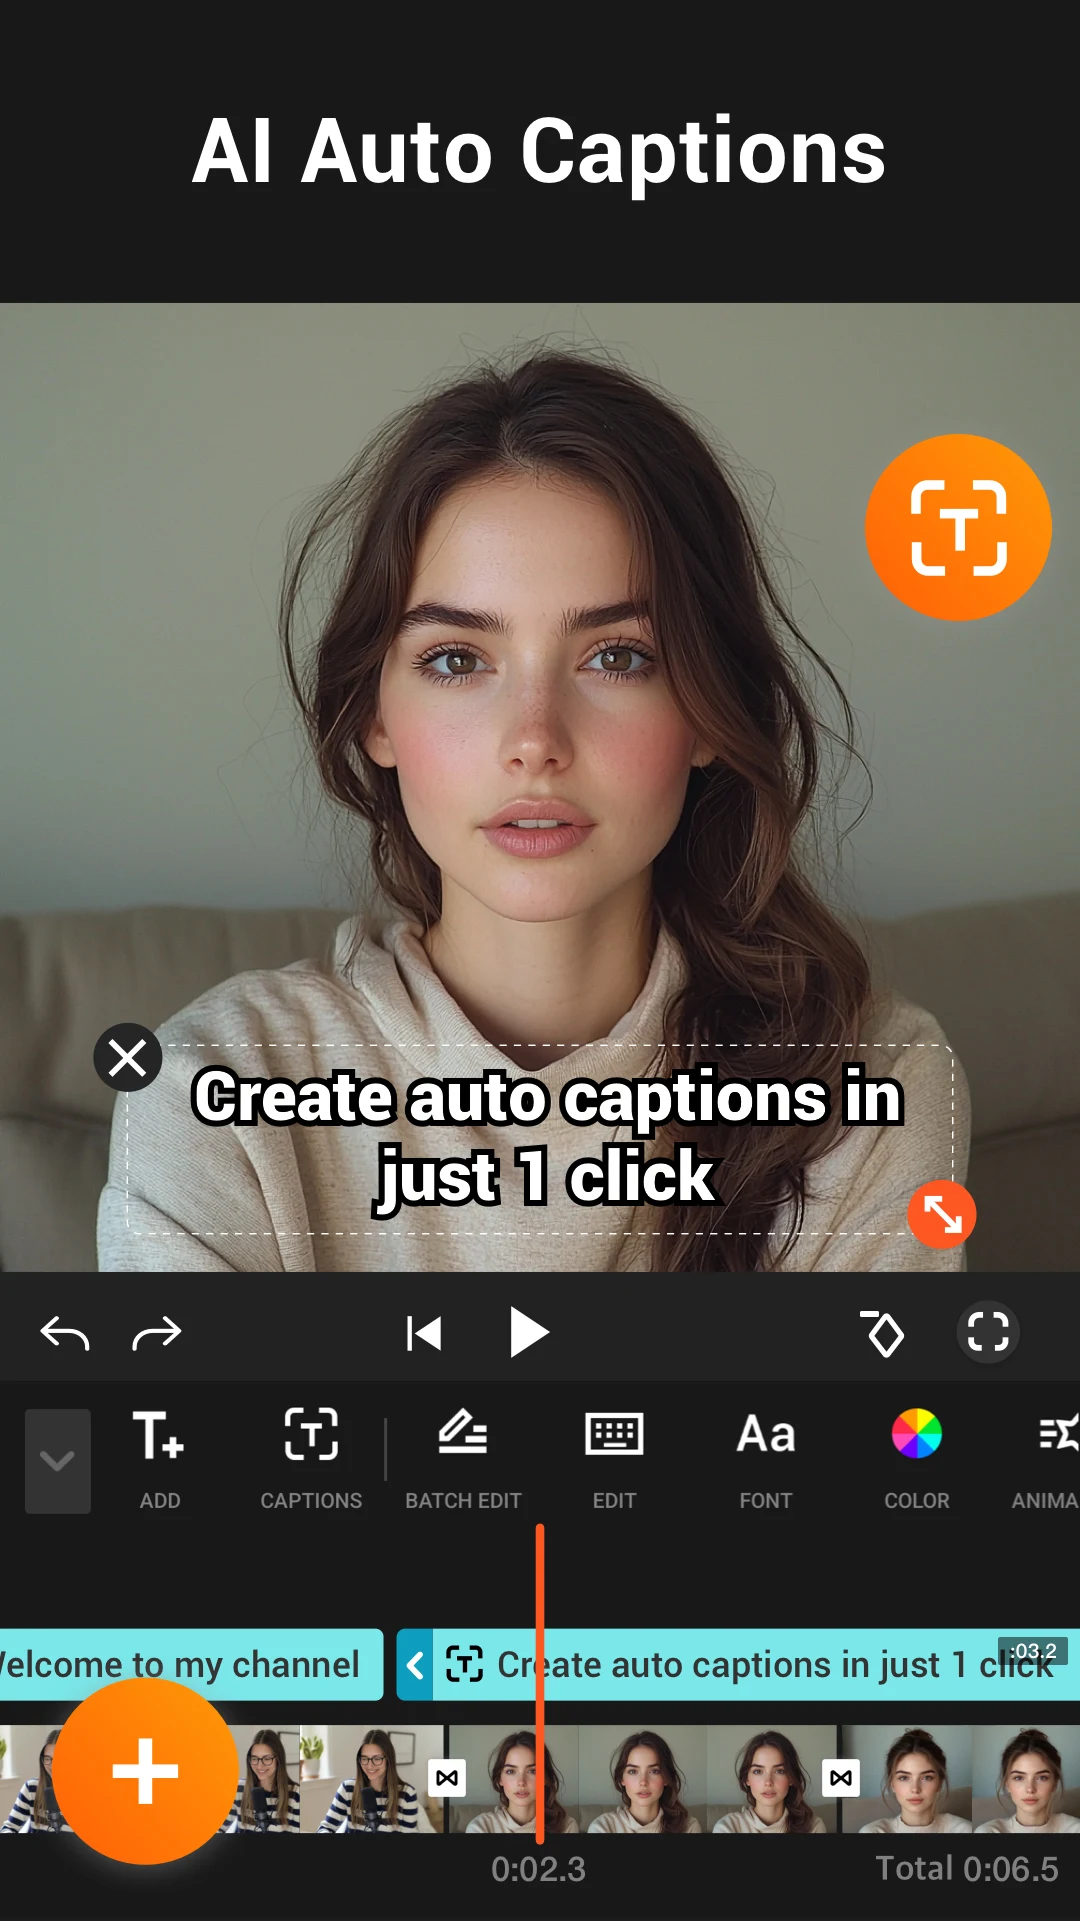Open the COLOR wheel picker
Screen dimensions: 1080x1921
coord(916,1459)
